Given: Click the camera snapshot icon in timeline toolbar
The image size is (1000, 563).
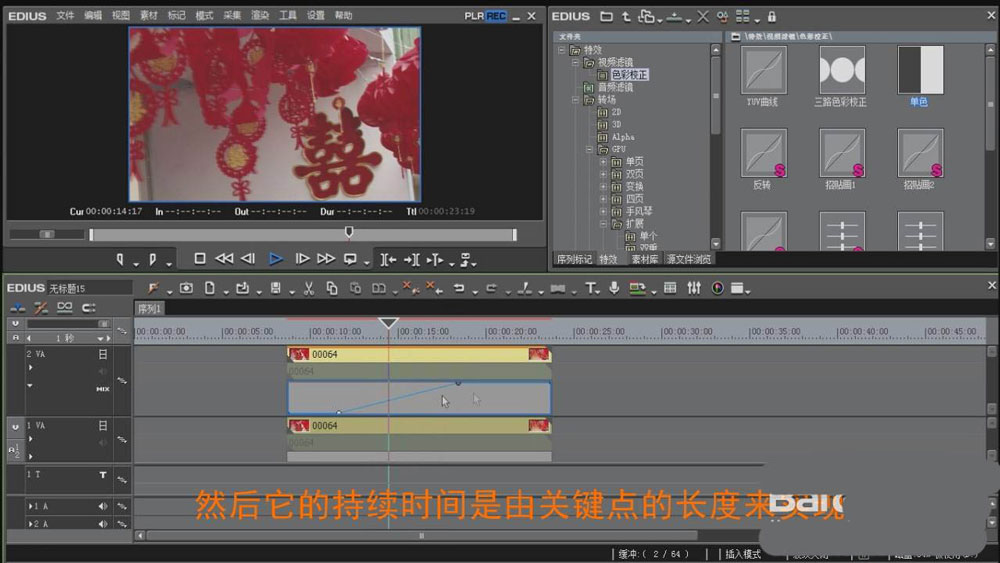Looking at the screenshot, I should pos(186,288).
